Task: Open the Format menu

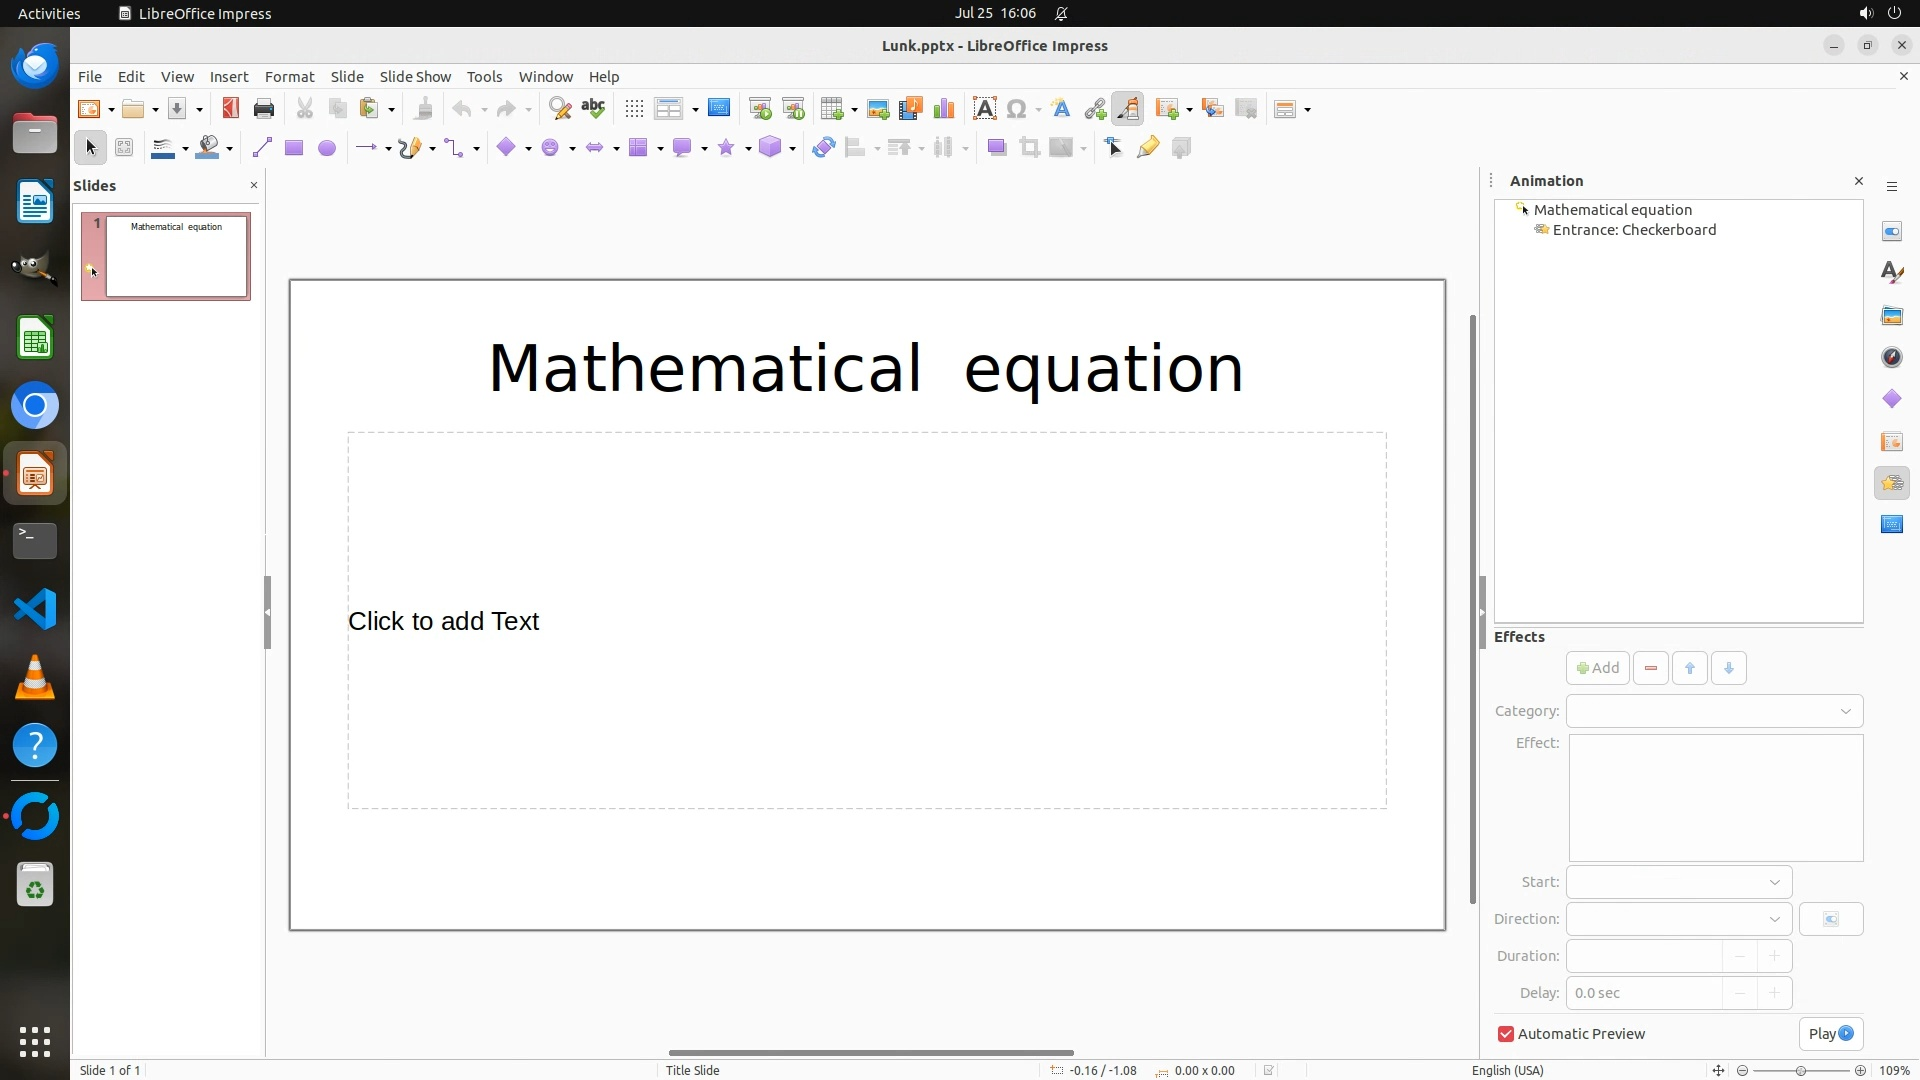Action: click(289, 77)
